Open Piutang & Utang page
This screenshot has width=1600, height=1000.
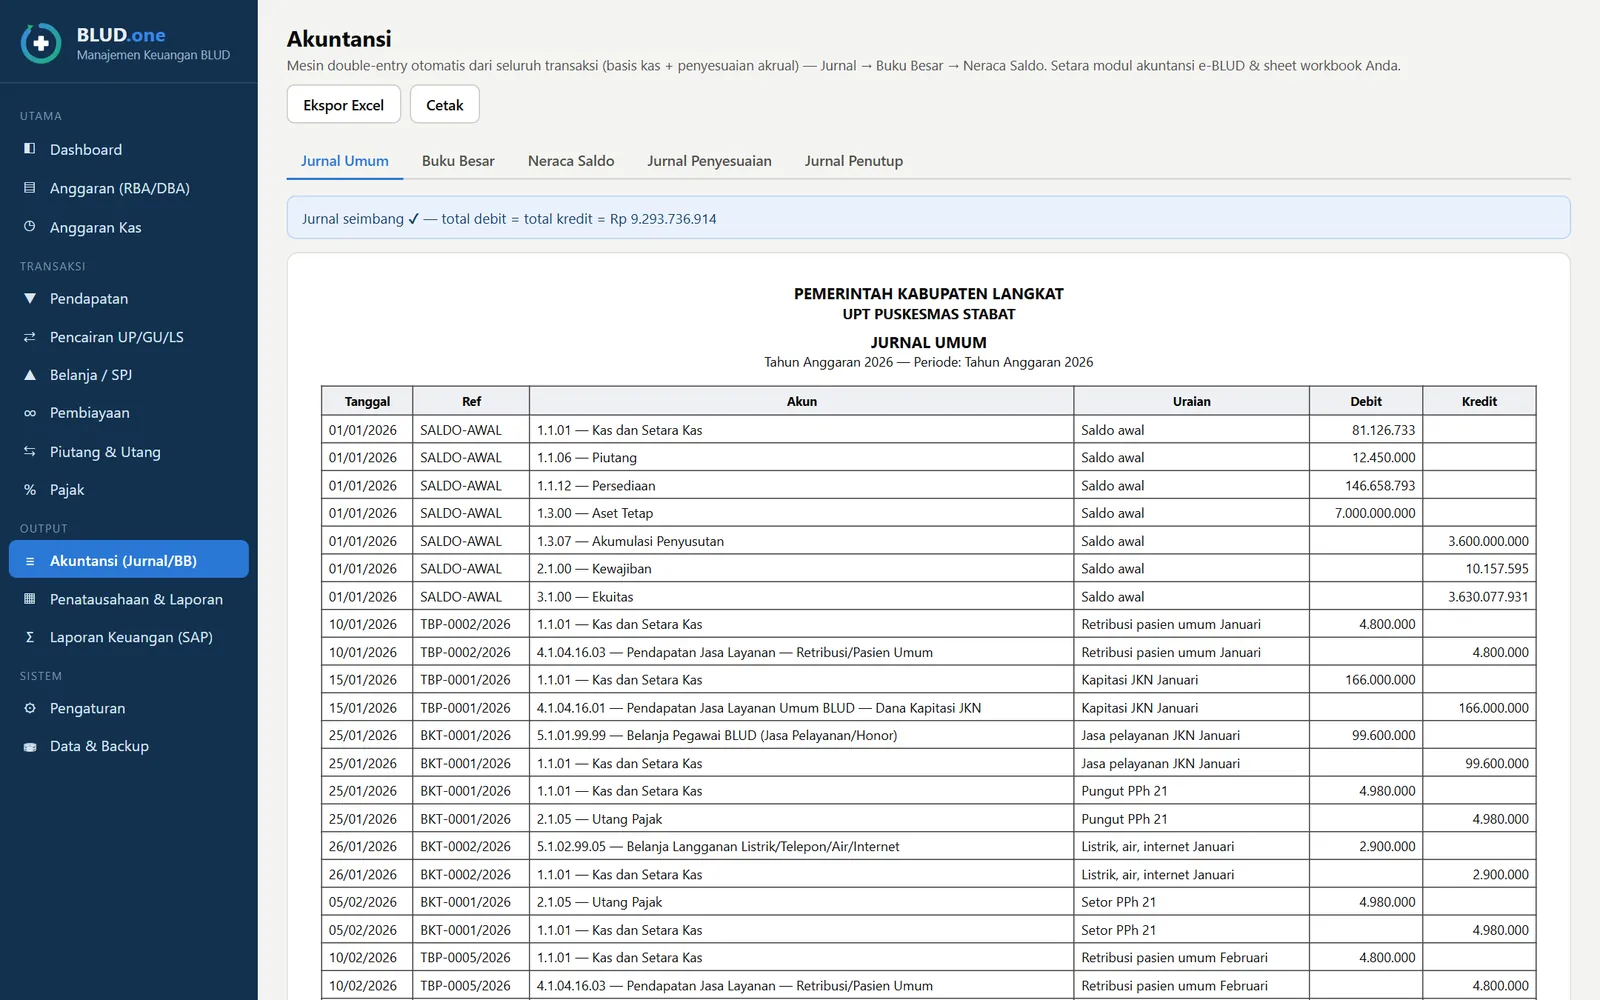point(129,452)
